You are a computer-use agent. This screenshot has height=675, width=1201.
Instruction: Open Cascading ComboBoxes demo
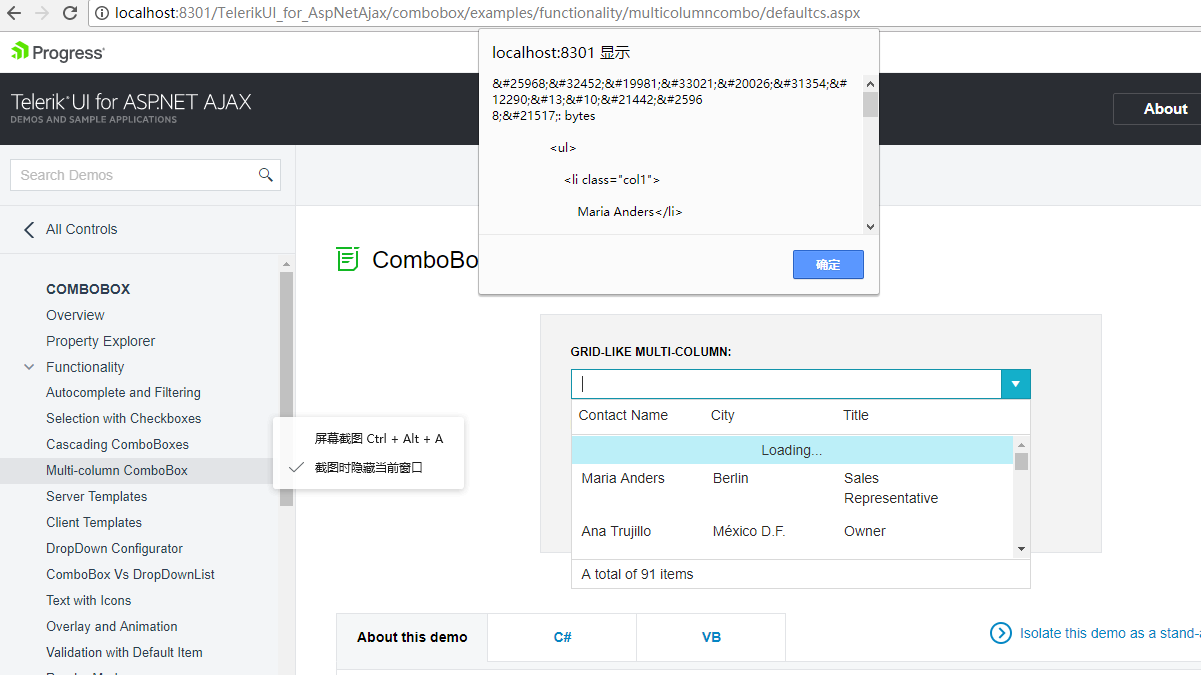[117, 444]
